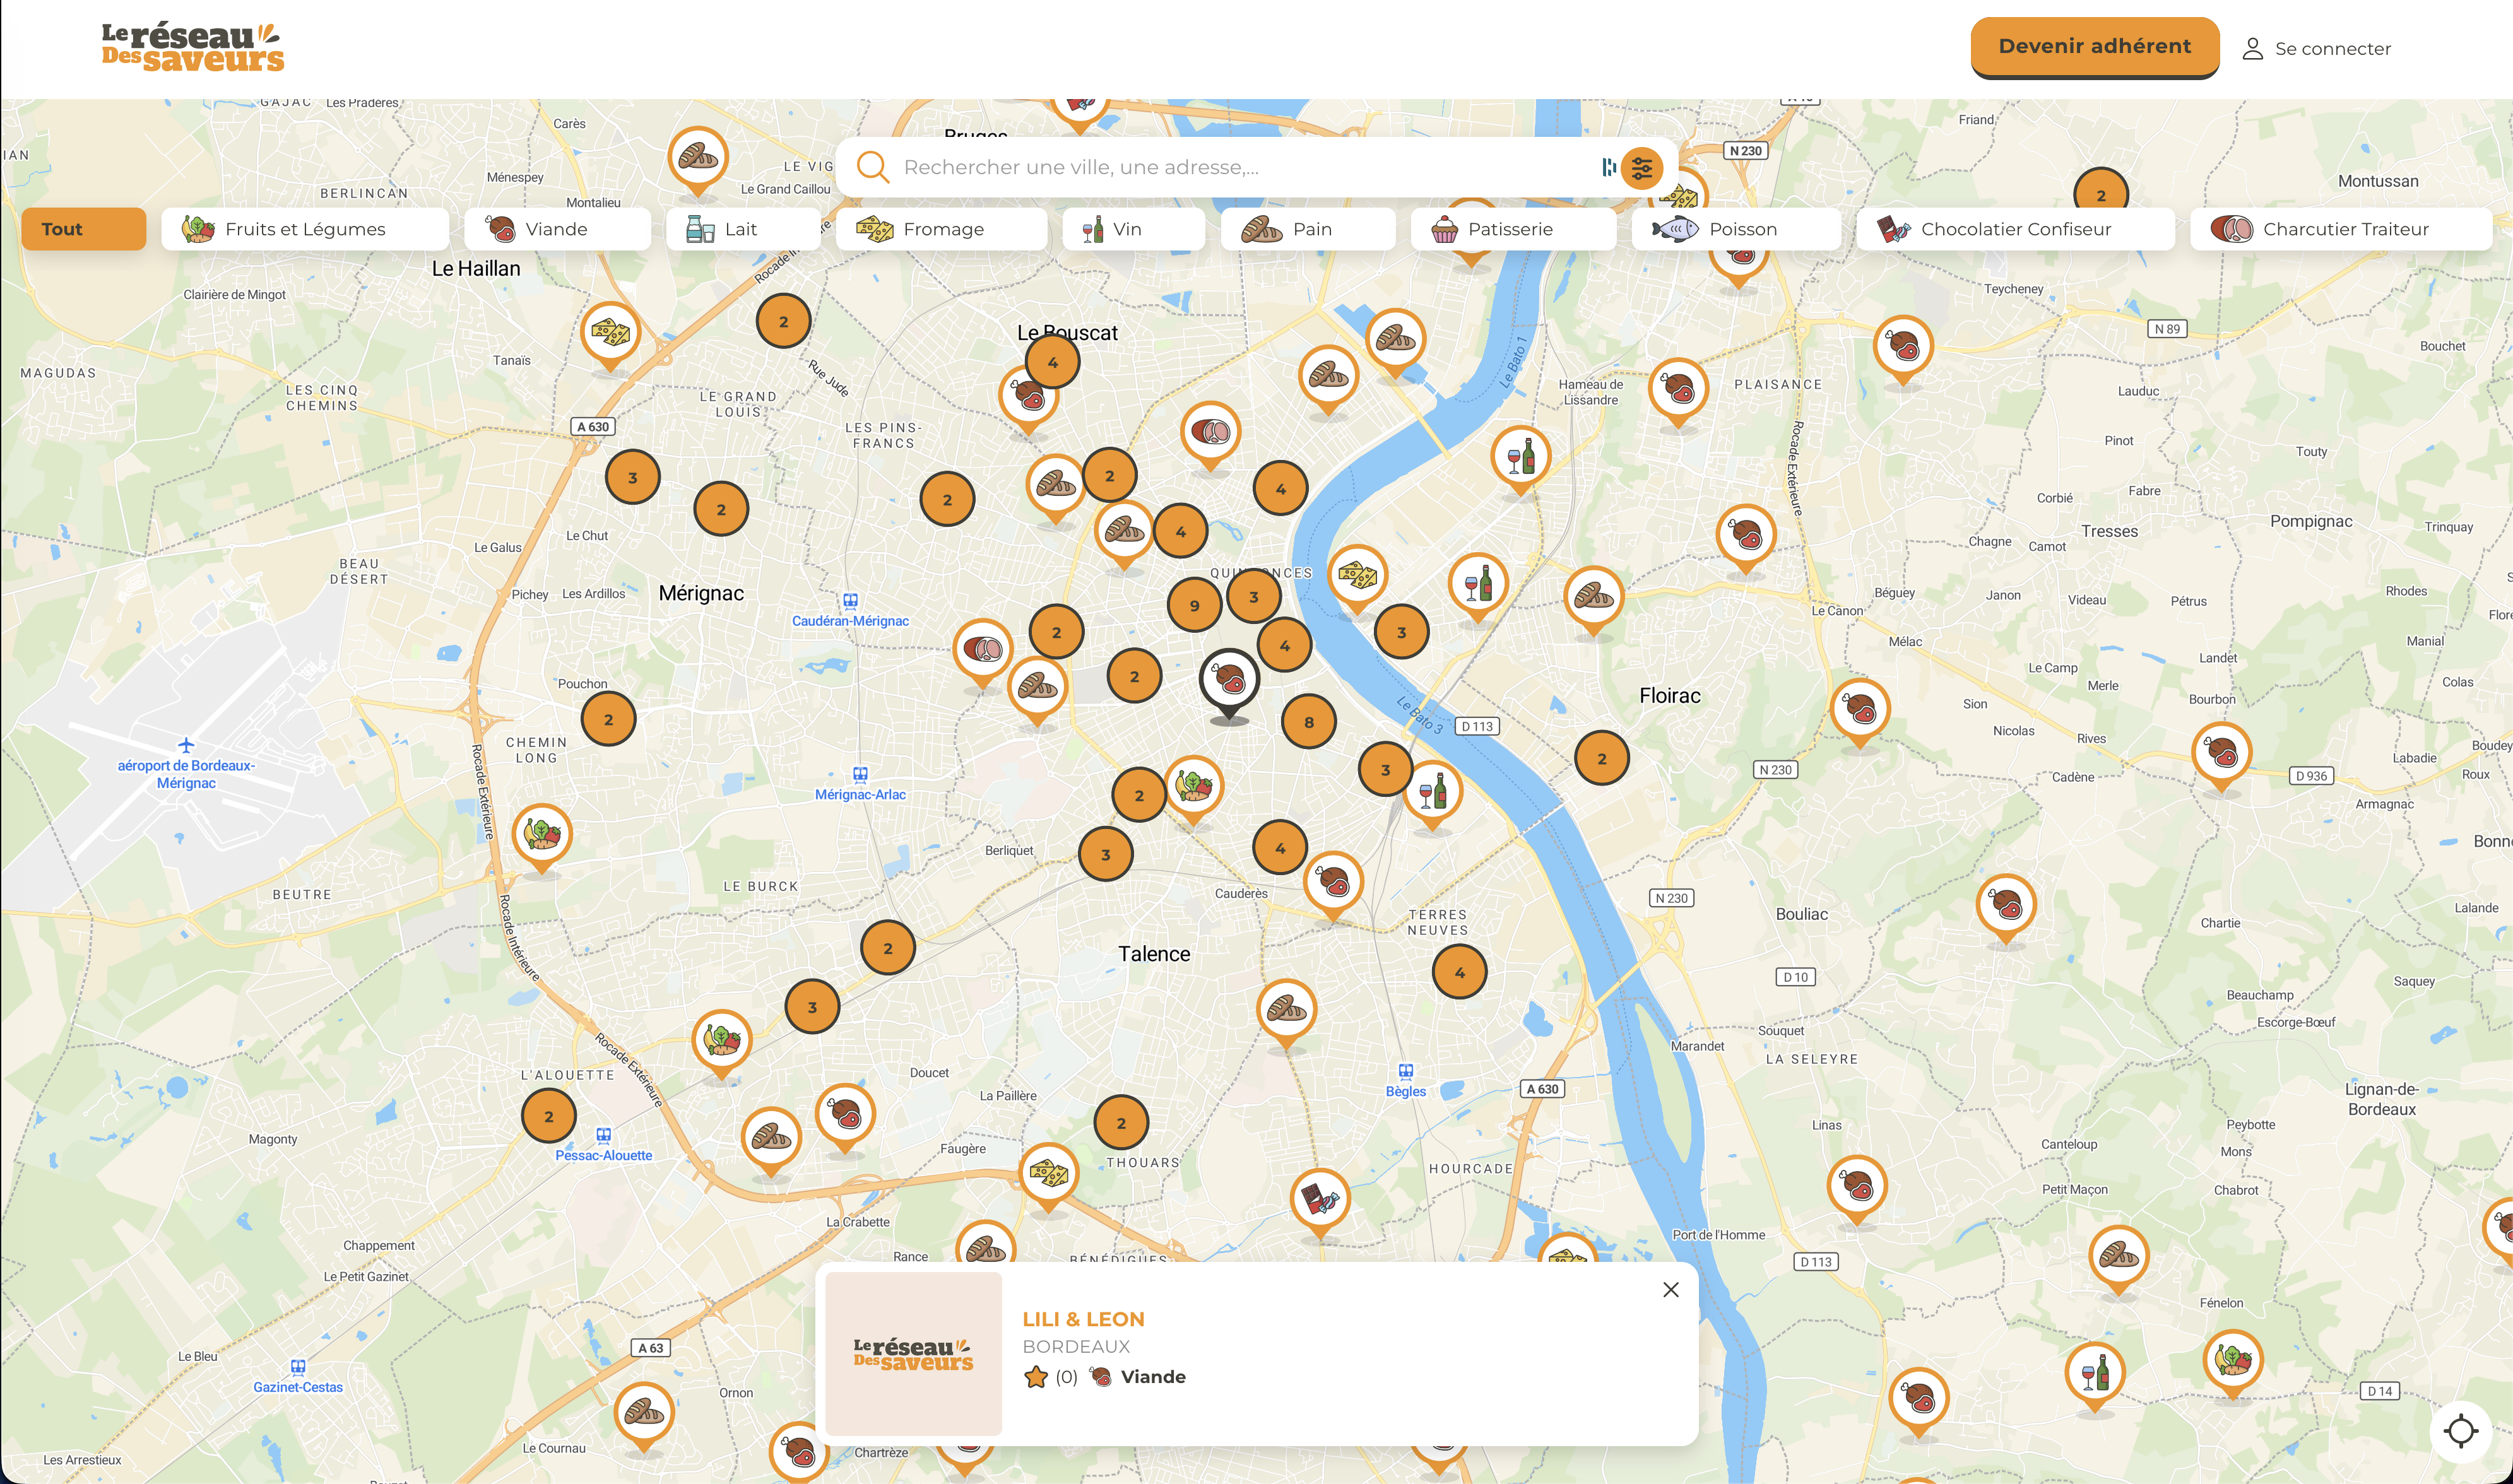The image size is (2513, 1484).
Task: Select the Chocolatier Confiseur category tab
Action: tap(2015, 229)
